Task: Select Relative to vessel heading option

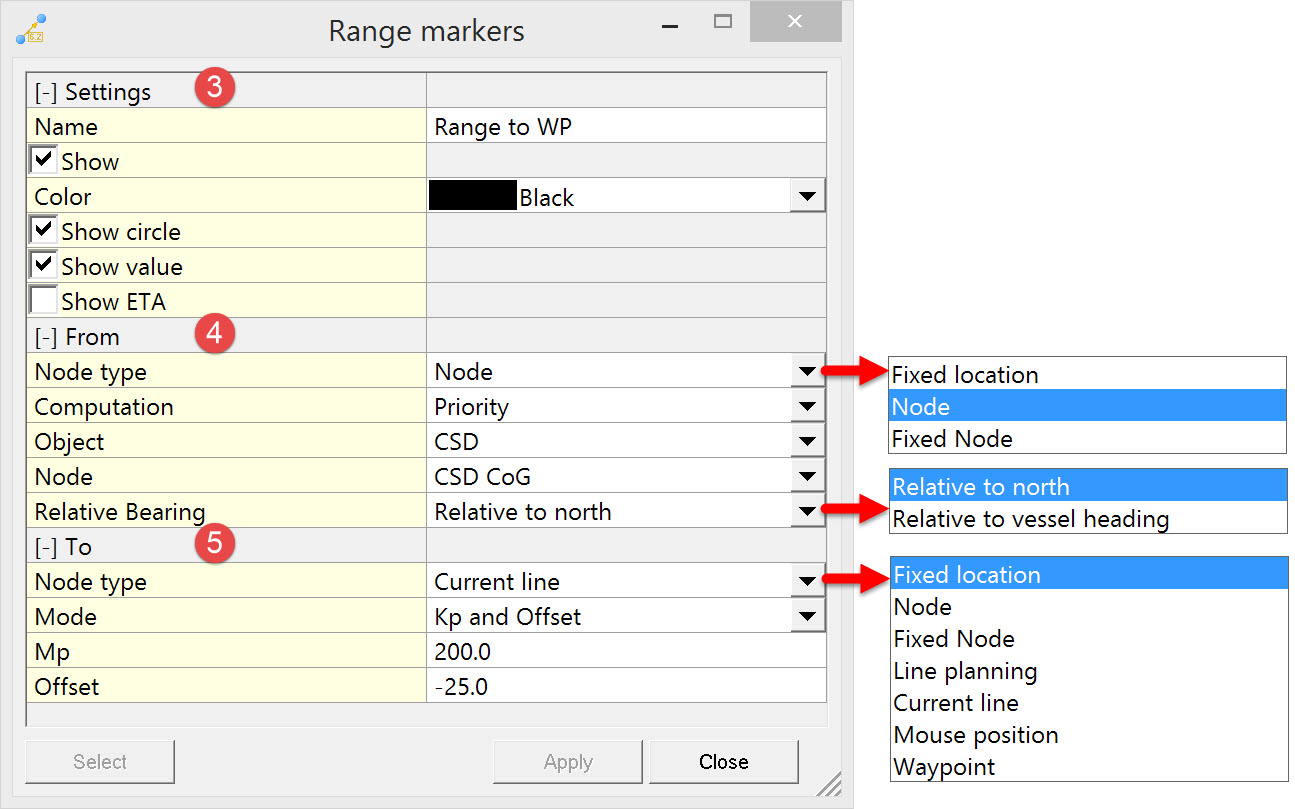Action: [x=1030, y=519]
